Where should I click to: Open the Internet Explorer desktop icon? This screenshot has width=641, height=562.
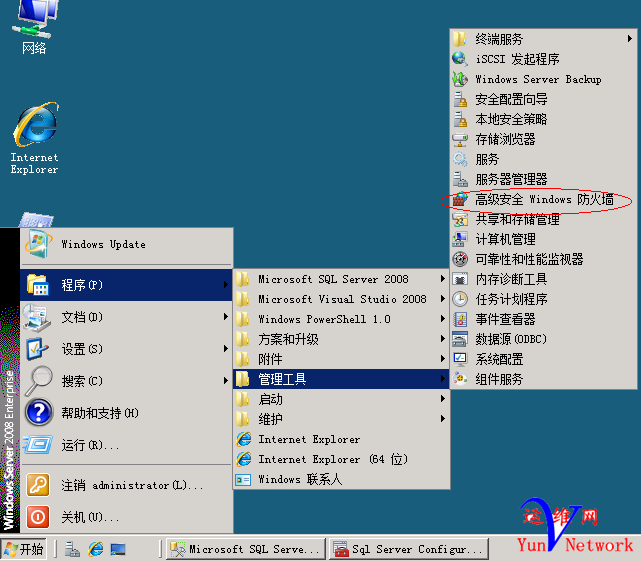pyautogui.click(x=35, y=138)
